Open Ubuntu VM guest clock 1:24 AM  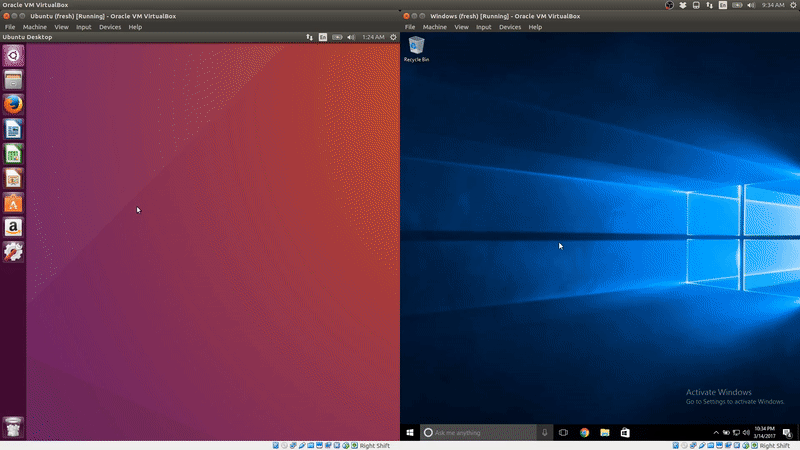(x=373, y=37)
